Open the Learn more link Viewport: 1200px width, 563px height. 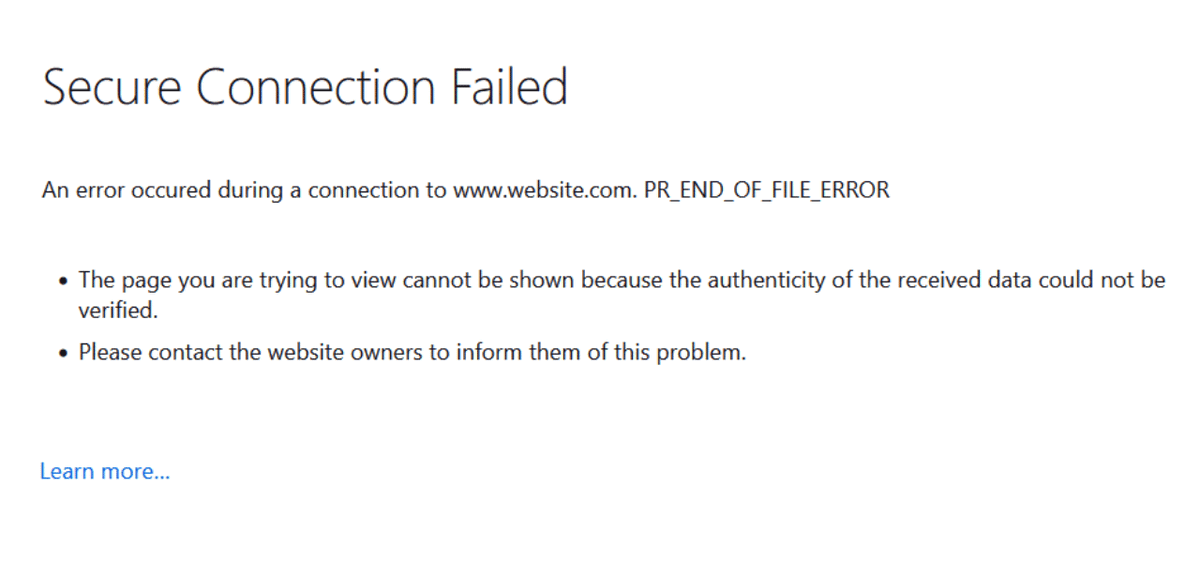(105, 471)
